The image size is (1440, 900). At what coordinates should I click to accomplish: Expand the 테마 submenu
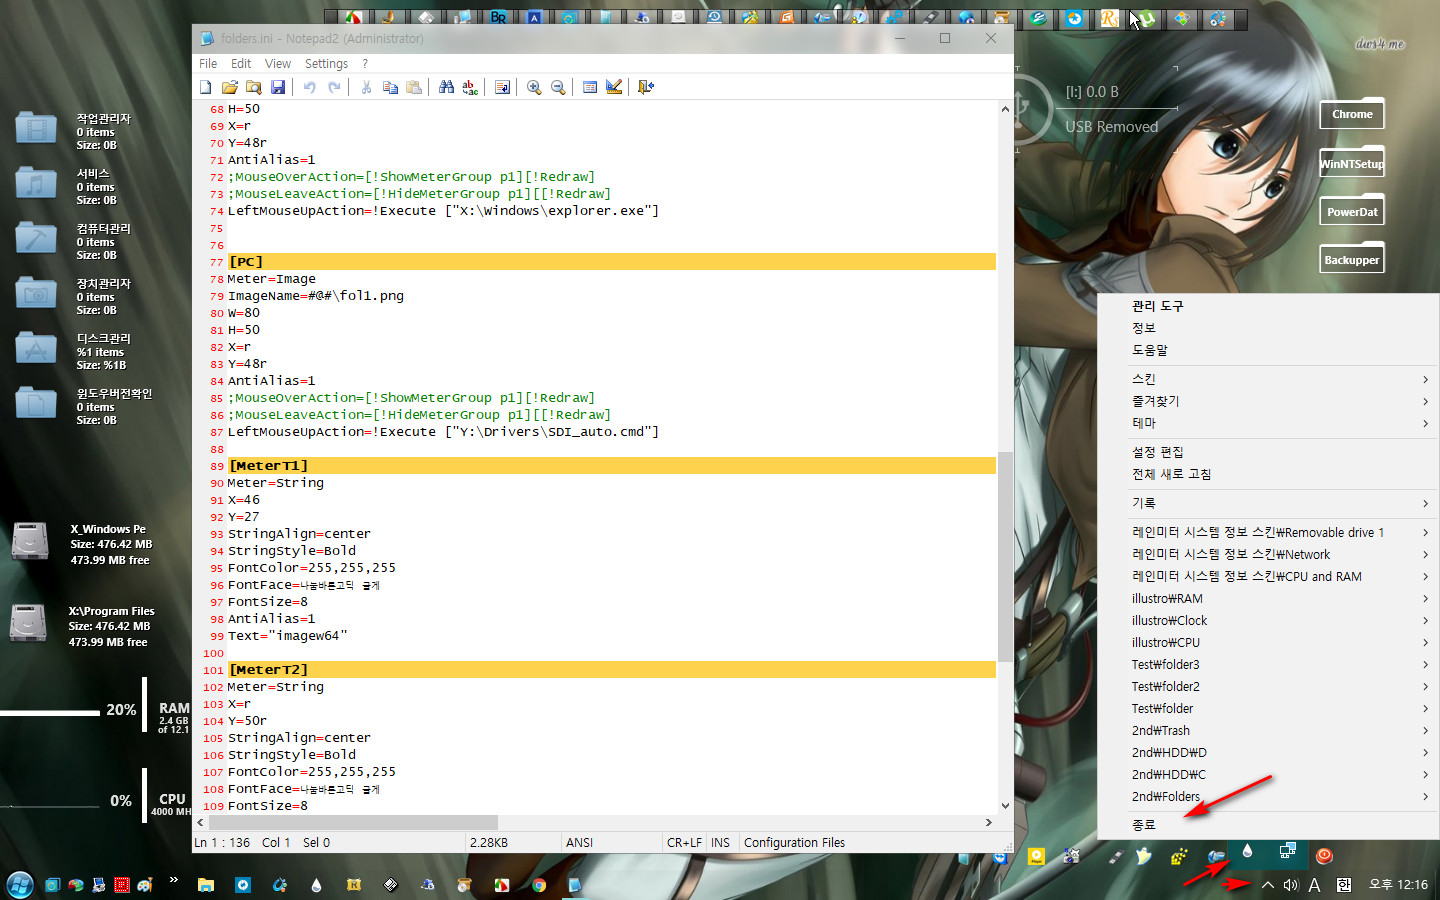click(1268, 423)
